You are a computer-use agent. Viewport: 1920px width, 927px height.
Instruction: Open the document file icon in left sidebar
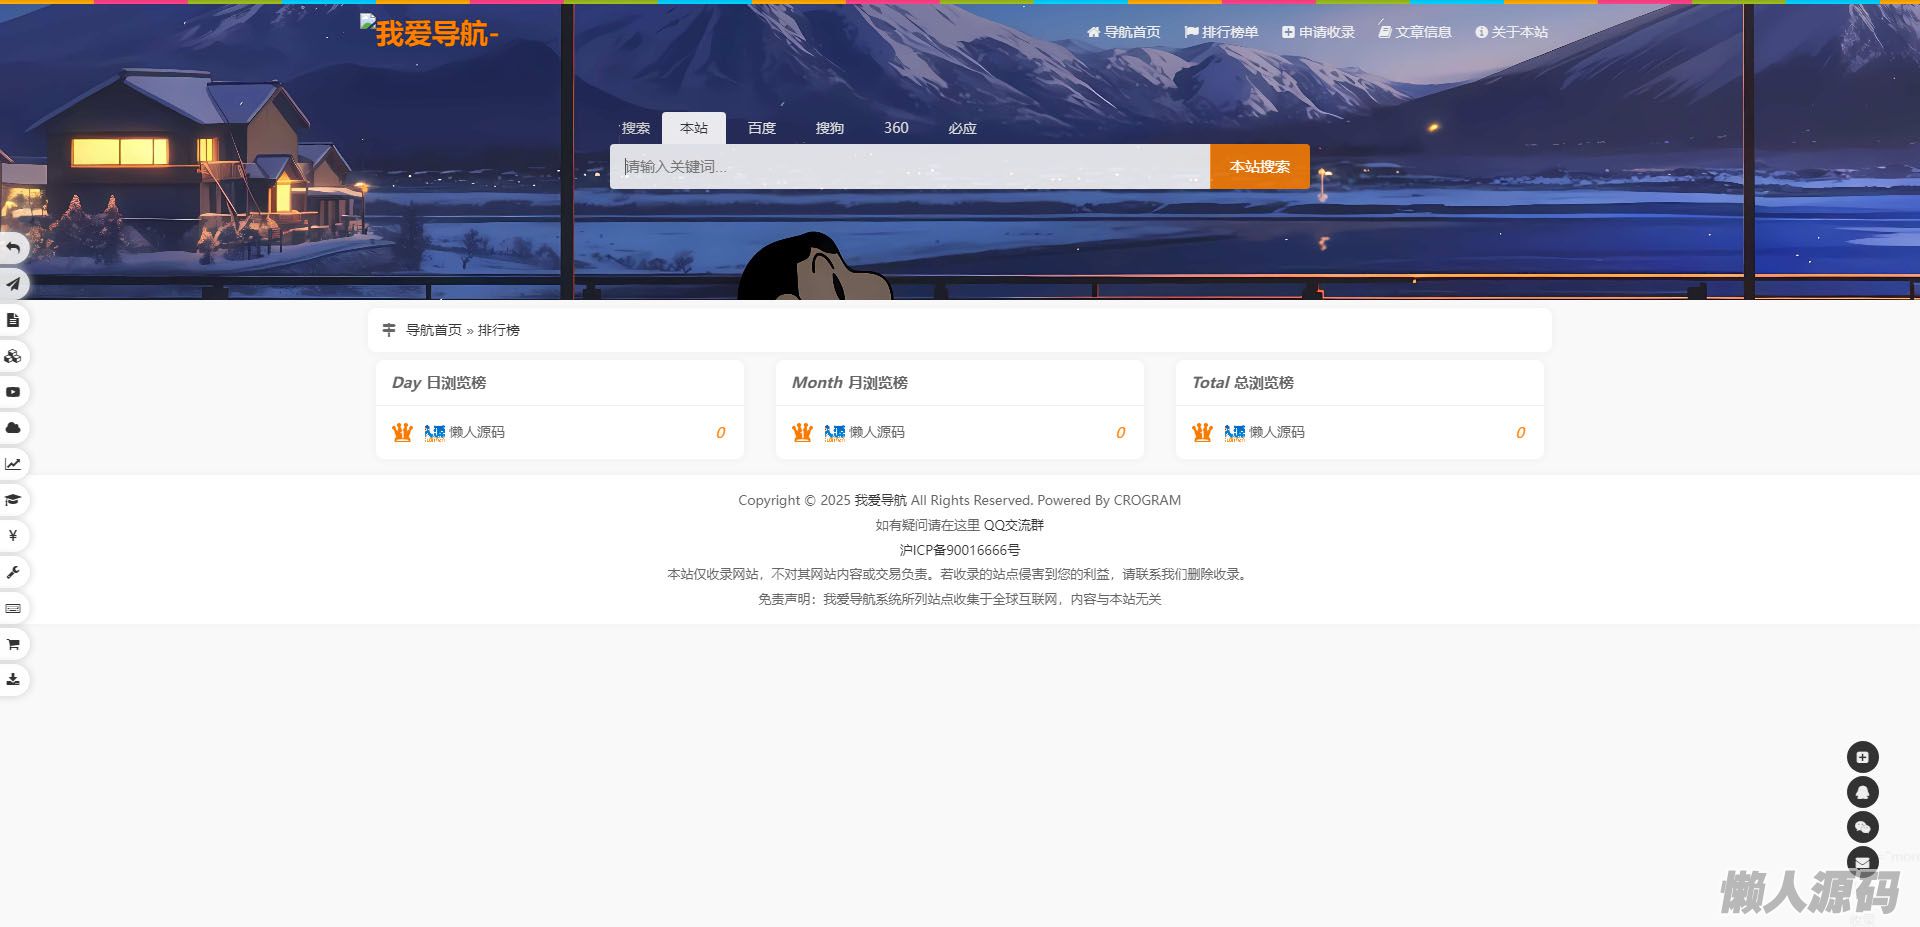pos(13,320)
